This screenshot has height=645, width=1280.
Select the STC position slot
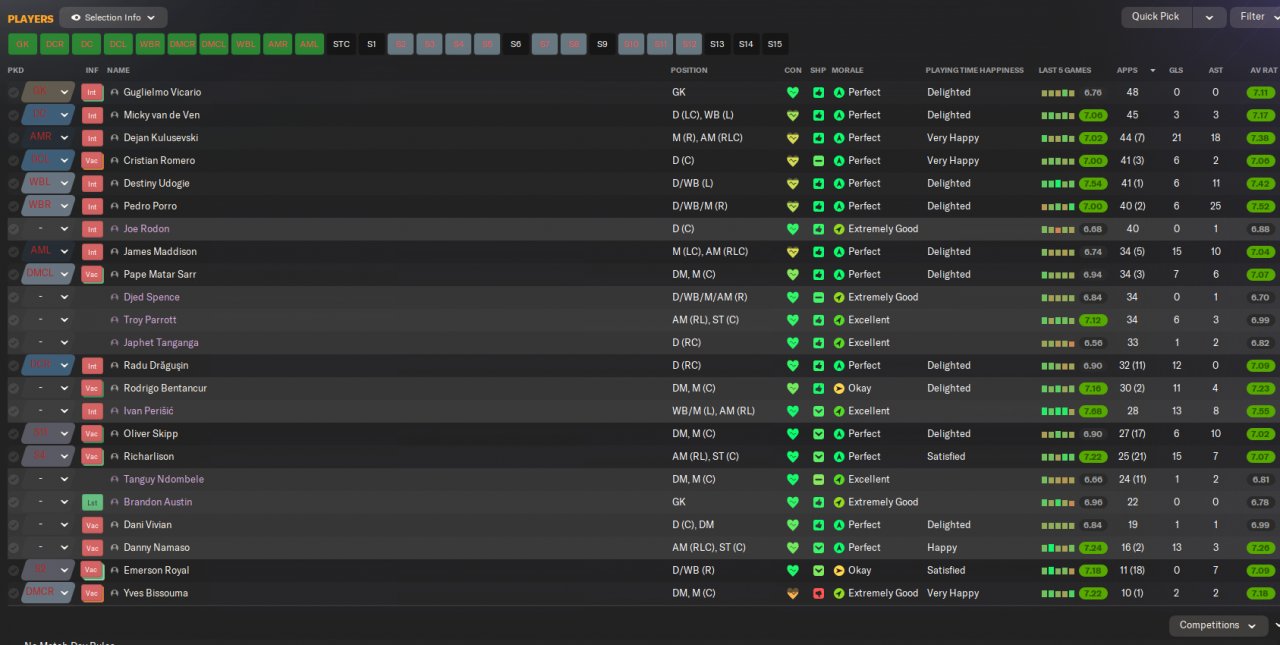[x=341, y=44]
